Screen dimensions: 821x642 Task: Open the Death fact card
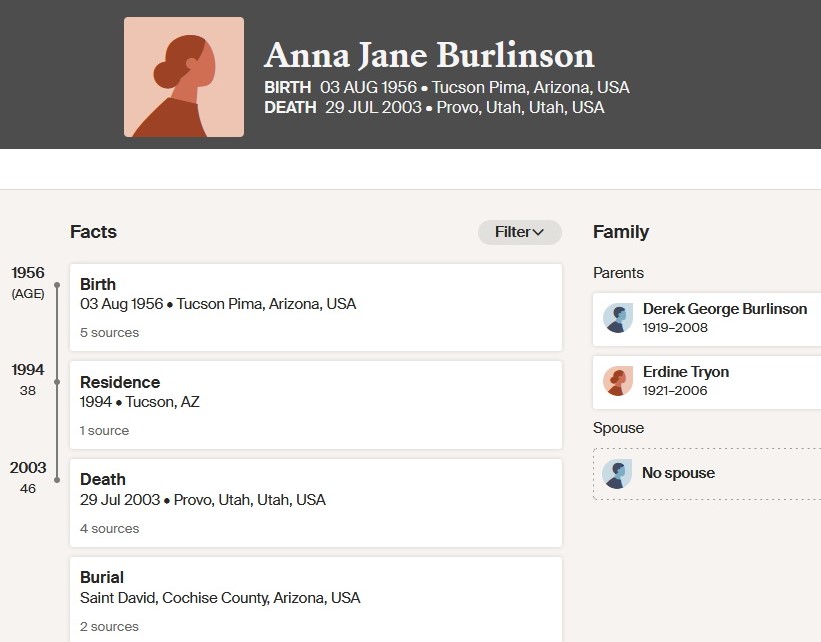tap(315, 490)
